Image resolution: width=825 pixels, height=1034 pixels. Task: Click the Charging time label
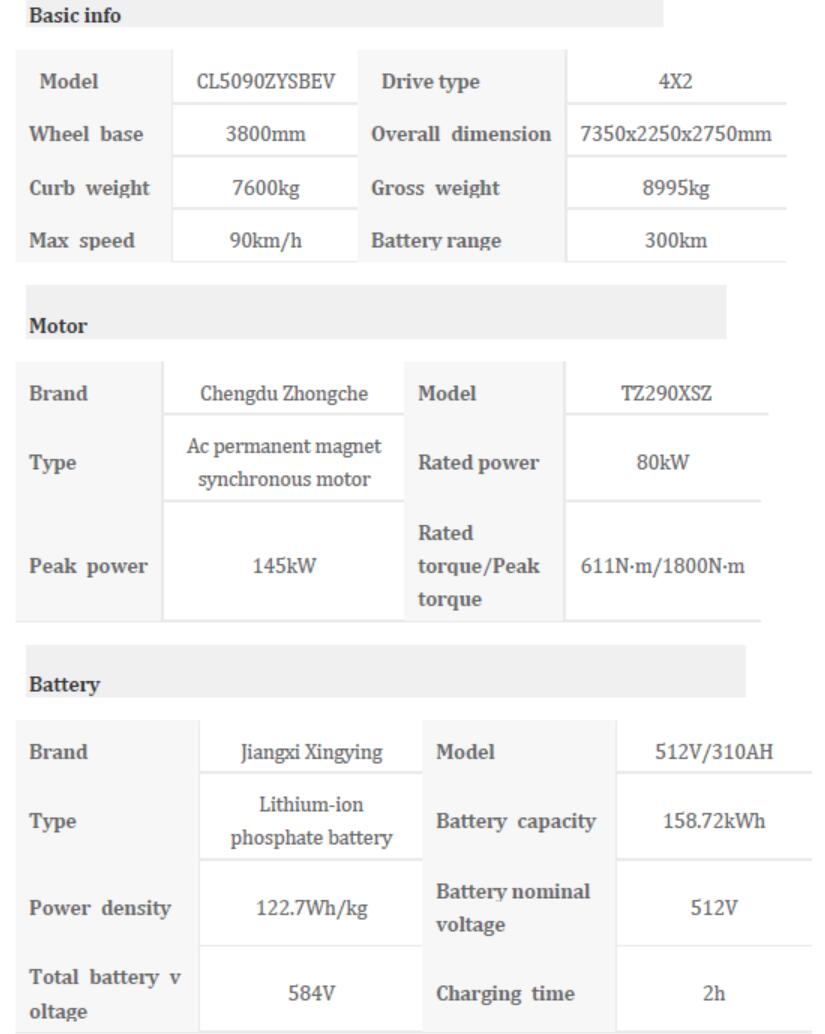pyautogui.click(x=505, y=994)
